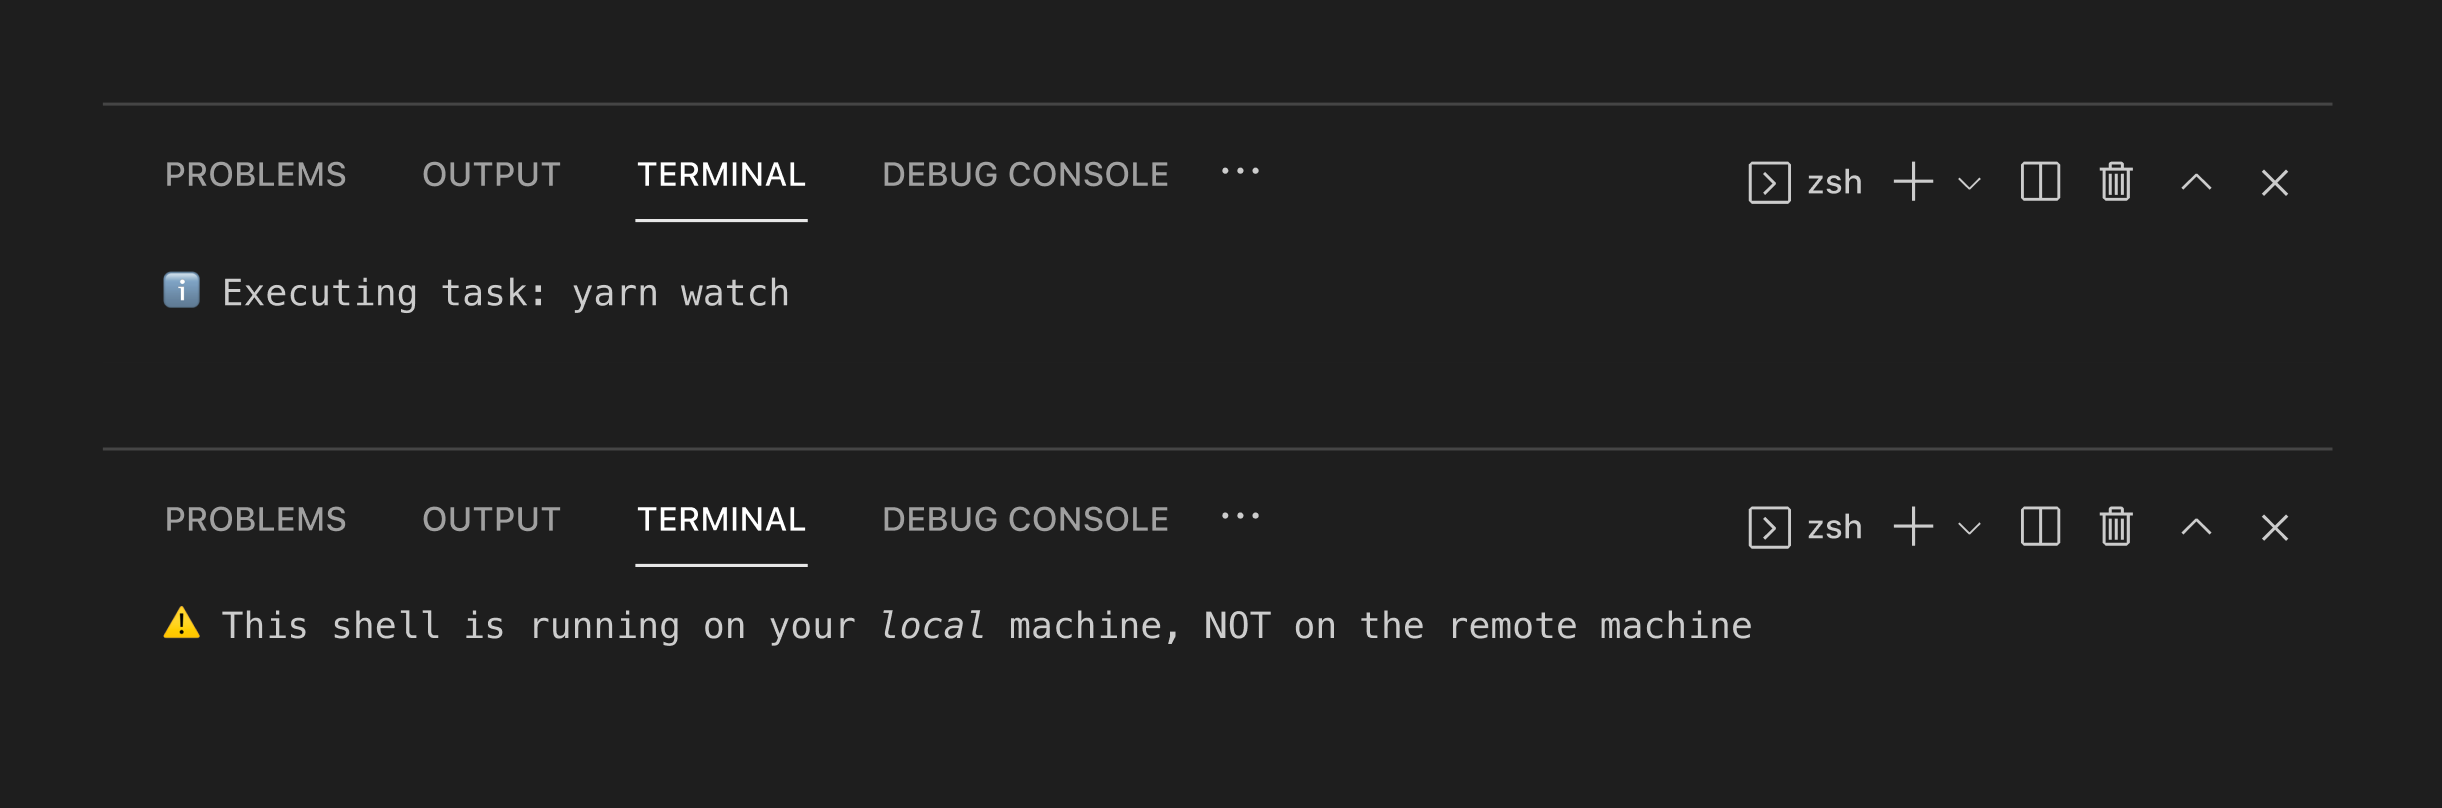
Task: Click the split terminal icon in the lower panel
Action: point(2040,527)
